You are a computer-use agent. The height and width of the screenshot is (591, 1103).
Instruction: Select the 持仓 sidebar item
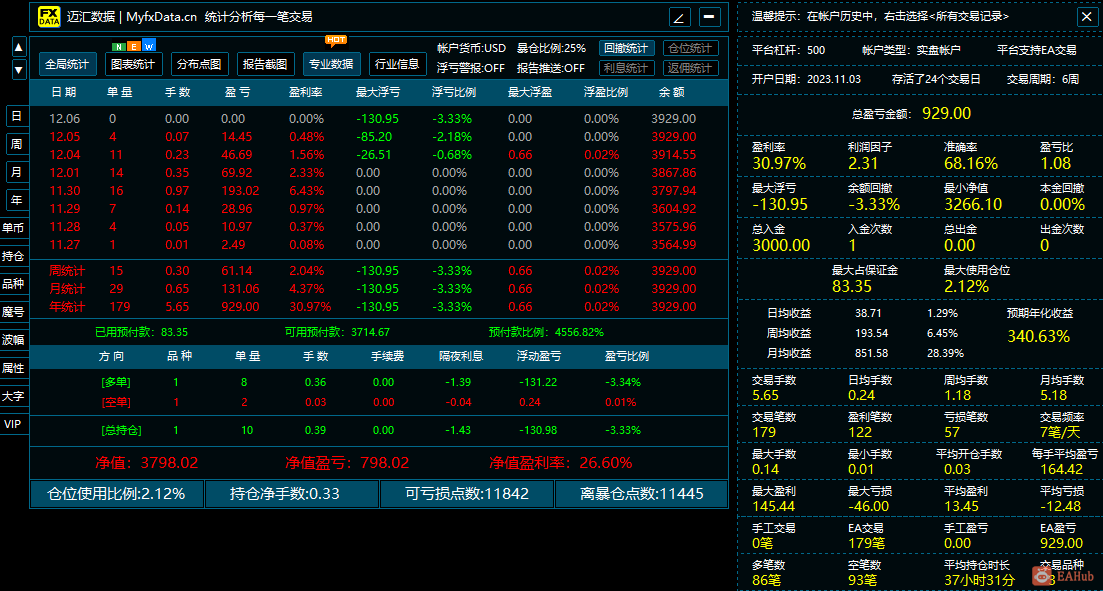[x=13, y=255]
